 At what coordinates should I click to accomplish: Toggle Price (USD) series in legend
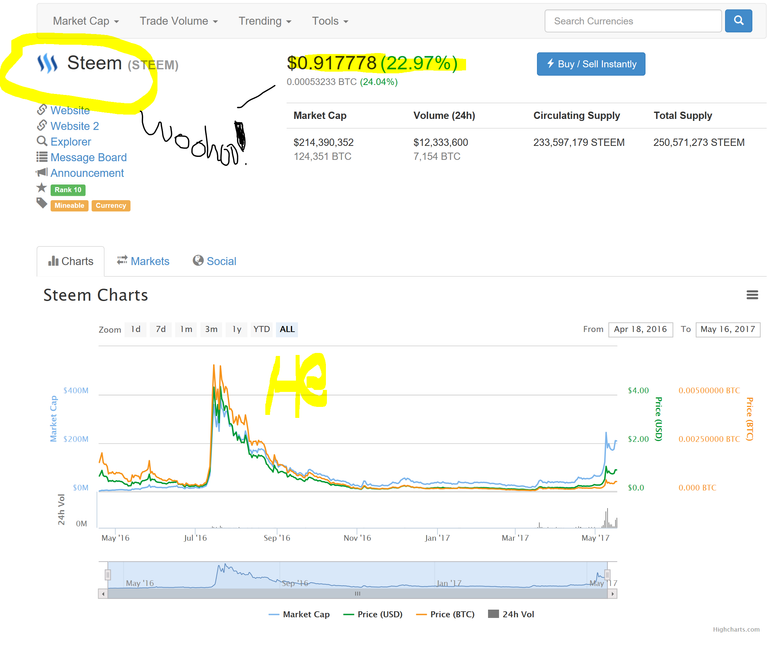[x=373, y=614]
